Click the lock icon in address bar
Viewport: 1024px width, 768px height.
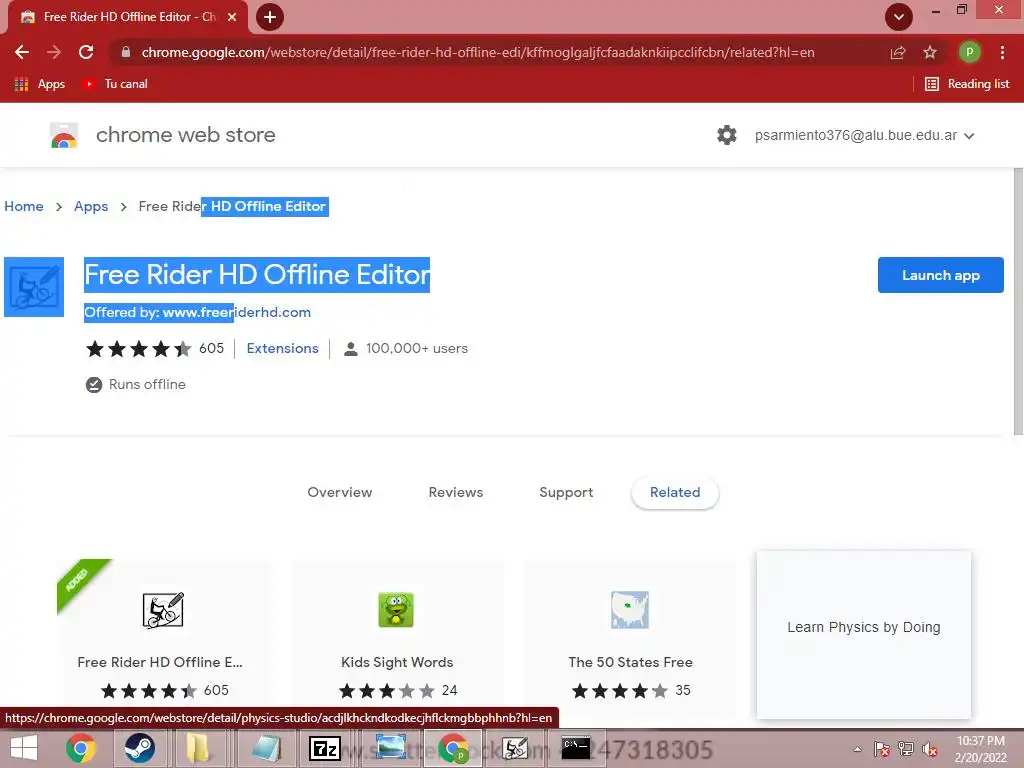(x=125, y=52)
